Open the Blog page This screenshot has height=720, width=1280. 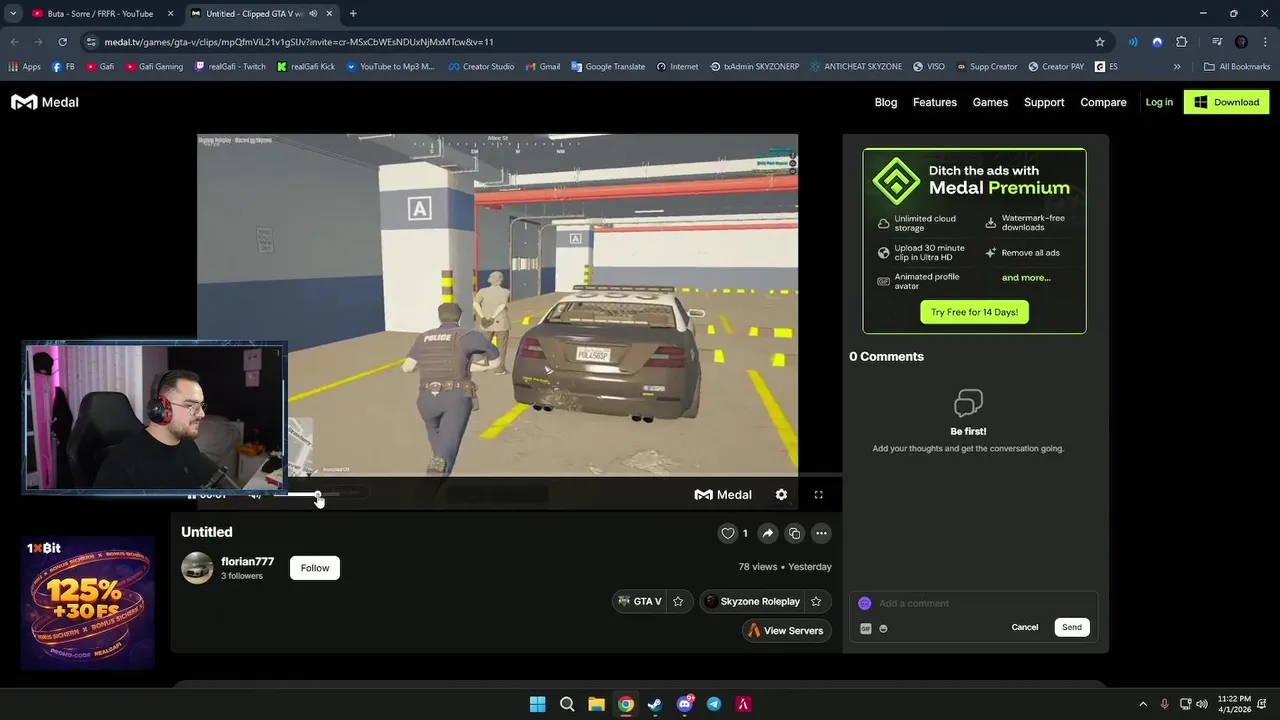(x=886, y=102)
